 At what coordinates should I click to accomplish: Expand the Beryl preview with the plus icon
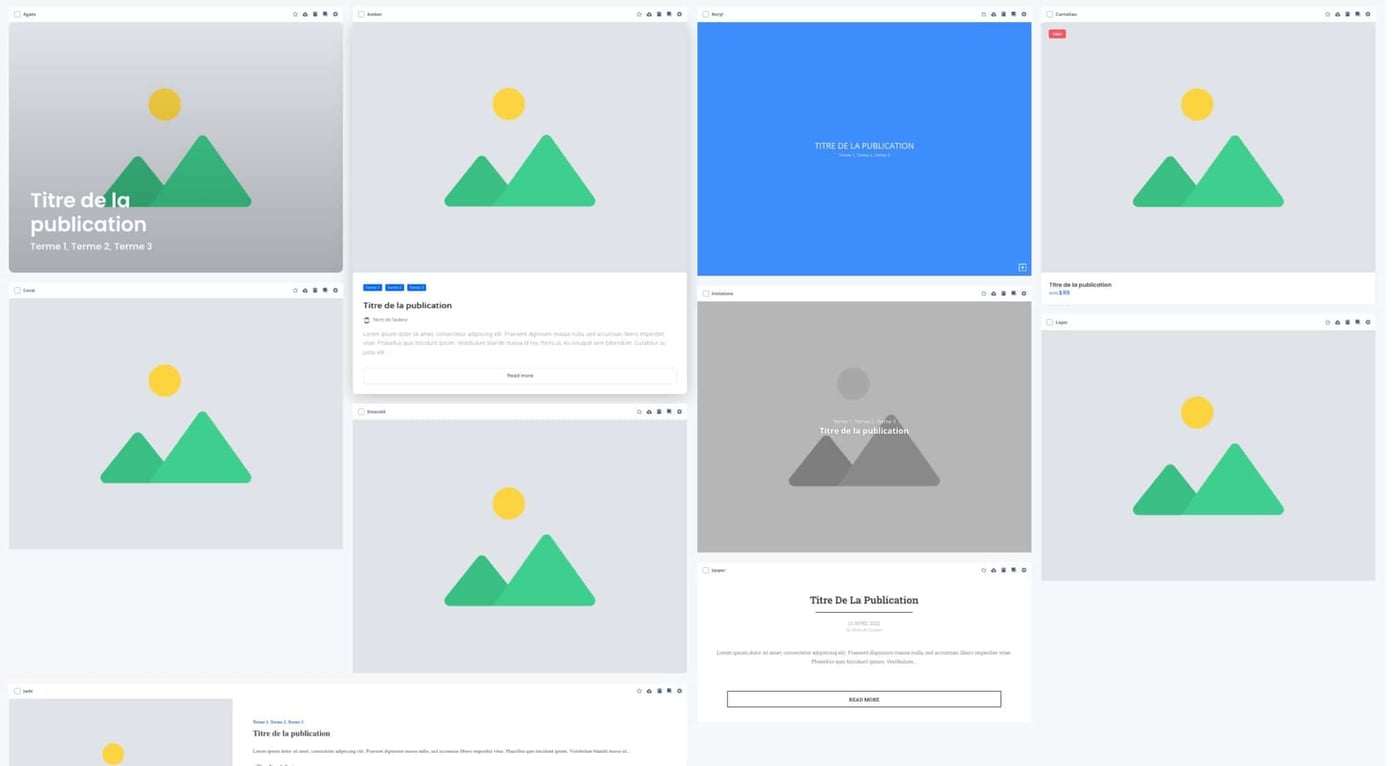(1021, 267)
